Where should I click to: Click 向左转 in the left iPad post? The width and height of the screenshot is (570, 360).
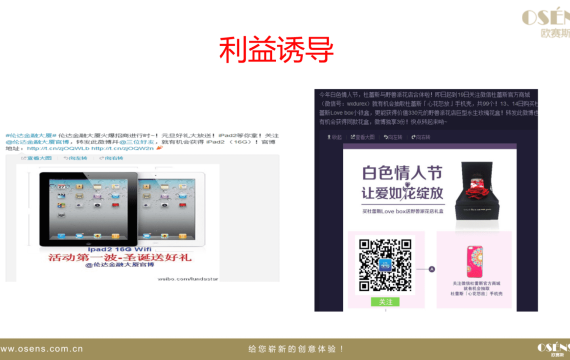tap(75, 158)
